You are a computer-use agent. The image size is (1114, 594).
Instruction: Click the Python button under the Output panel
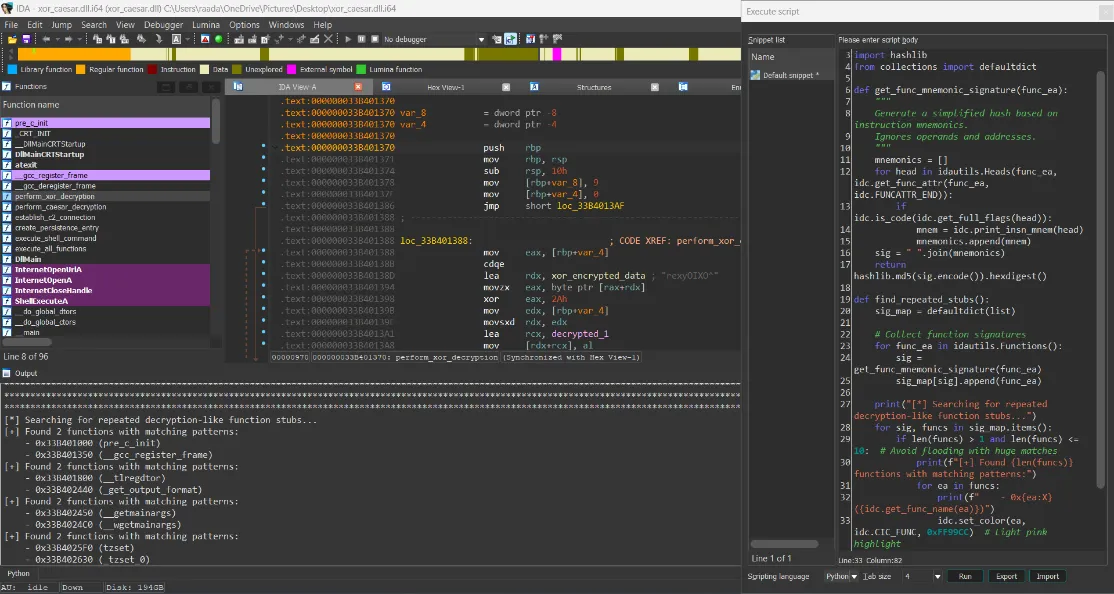18,573
